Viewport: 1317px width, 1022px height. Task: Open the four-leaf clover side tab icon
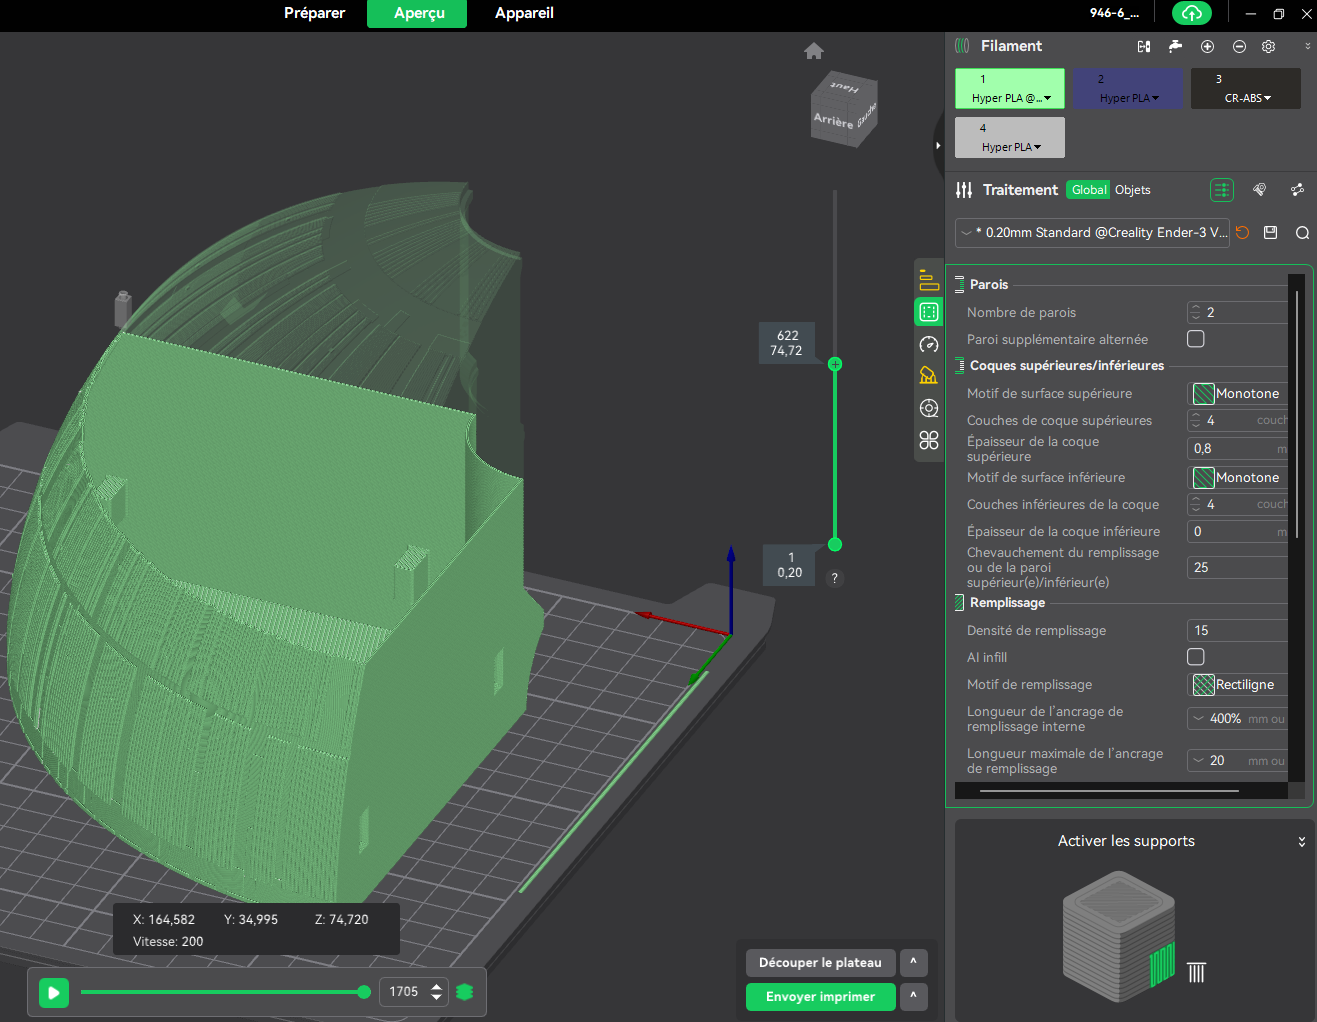(929, 440)
